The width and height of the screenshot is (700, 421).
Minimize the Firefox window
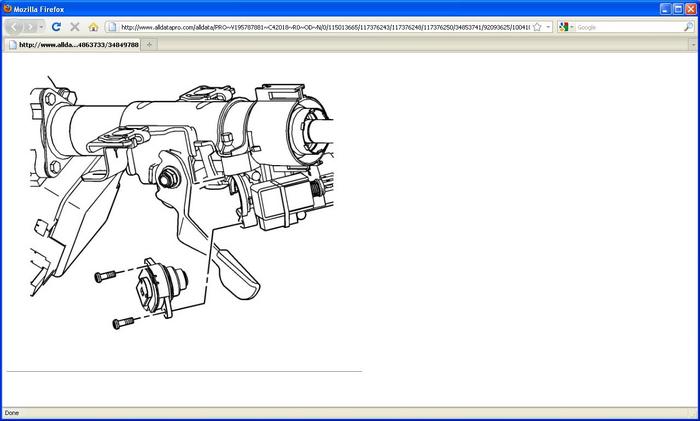coord(666,9)
